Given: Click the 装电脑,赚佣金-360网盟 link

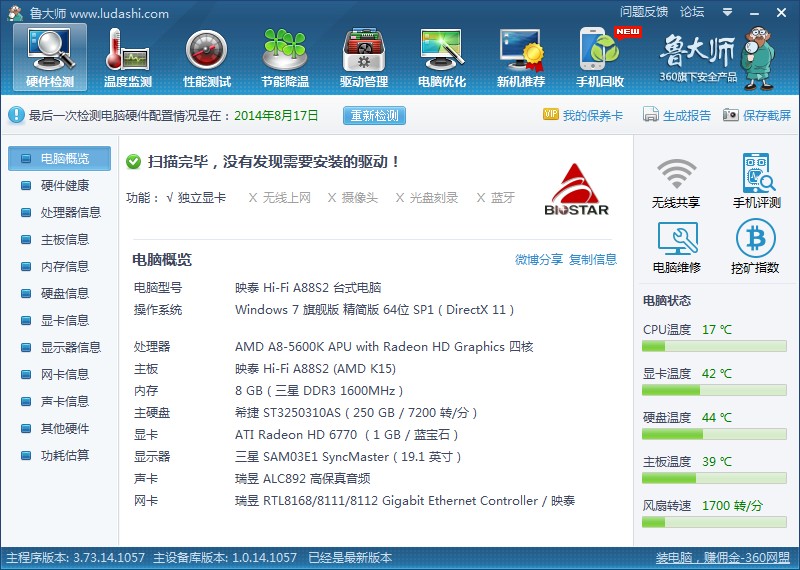Looking at the screenshot, I should coord(722,558).
